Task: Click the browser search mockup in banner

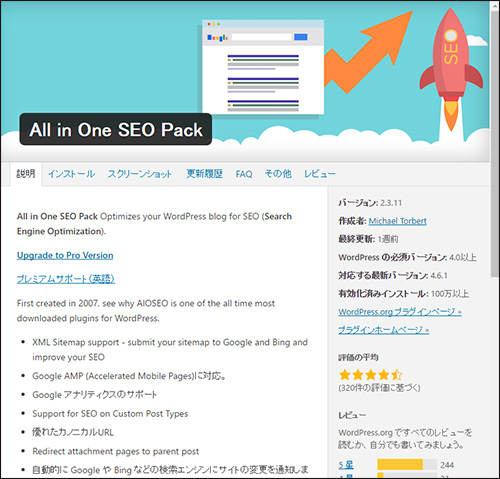Action: click(263, 67)
